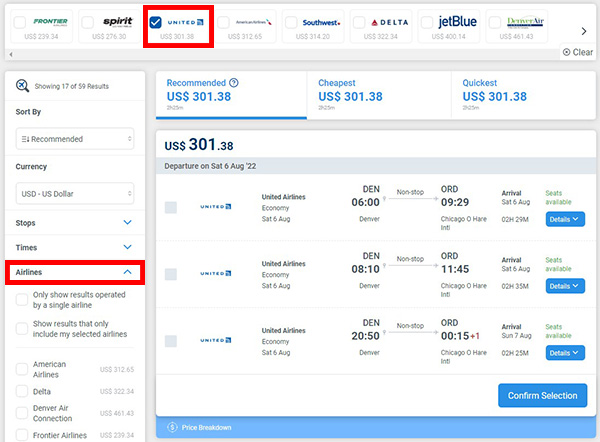Check the Spirit airline filter box
The height and width of the screenshot is (442, 600).
click(88, 23)
